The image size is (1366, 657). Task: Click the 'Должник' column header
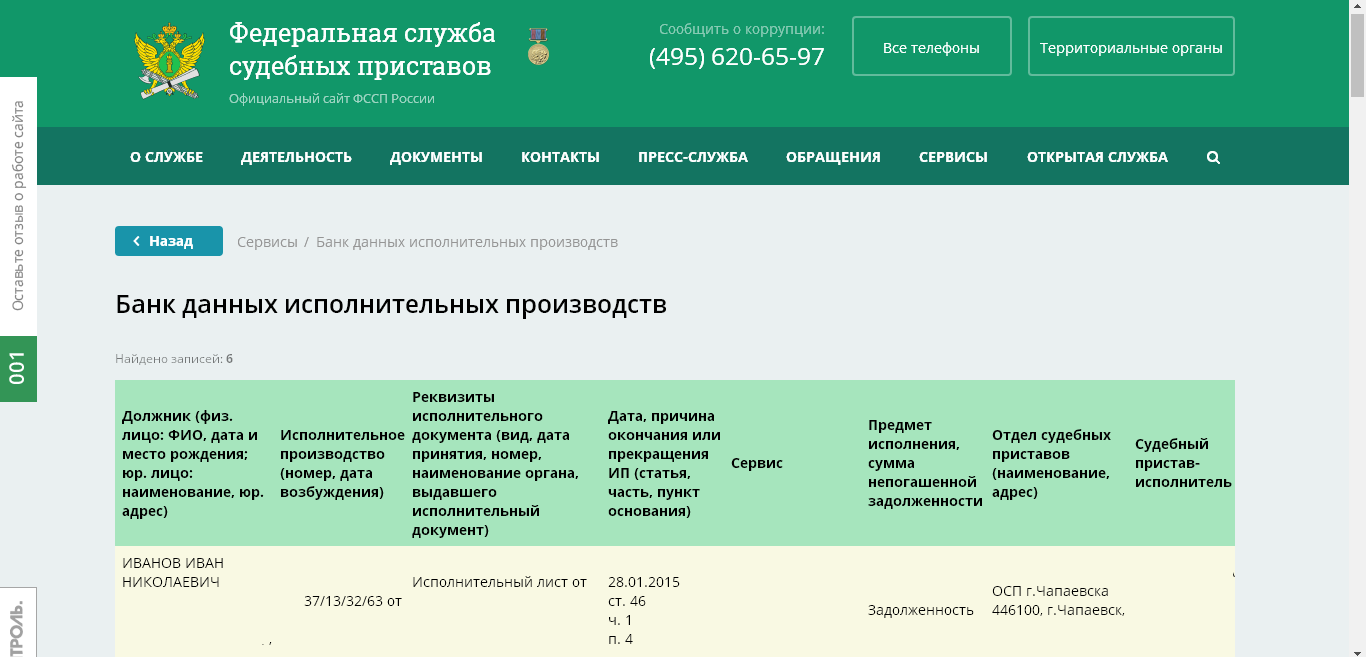point(193,463)
